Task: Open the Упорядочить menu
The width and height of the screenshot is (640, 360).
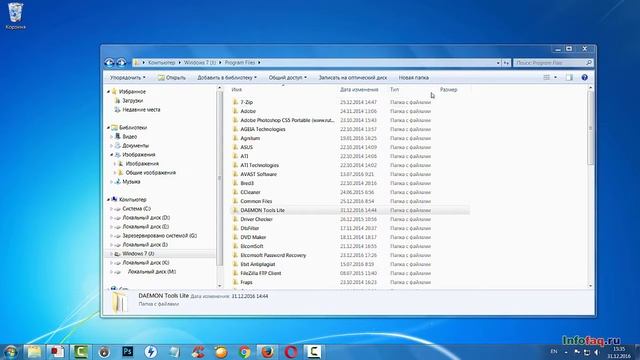Action: click(127, 78)
